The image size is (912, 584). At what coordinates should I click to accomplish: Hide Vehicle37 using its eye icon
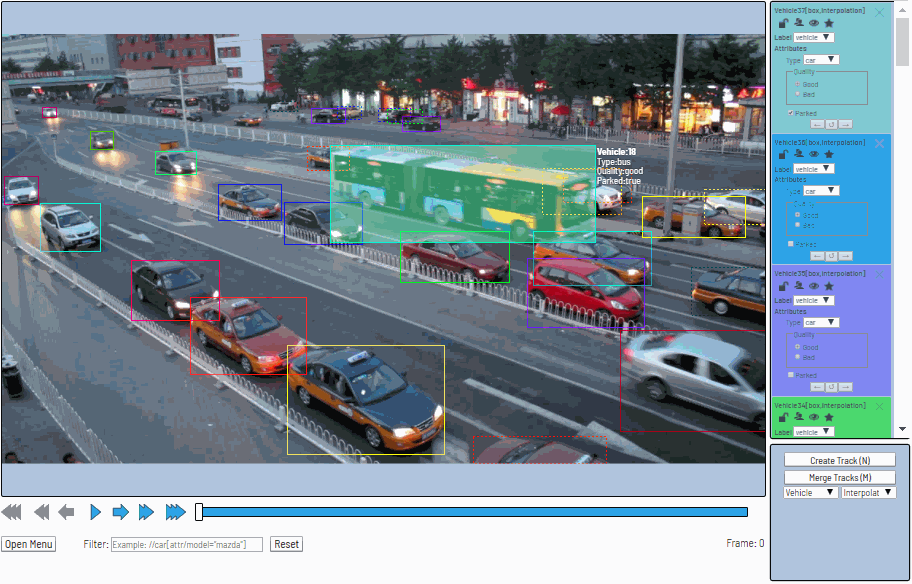tap(814, 23)
